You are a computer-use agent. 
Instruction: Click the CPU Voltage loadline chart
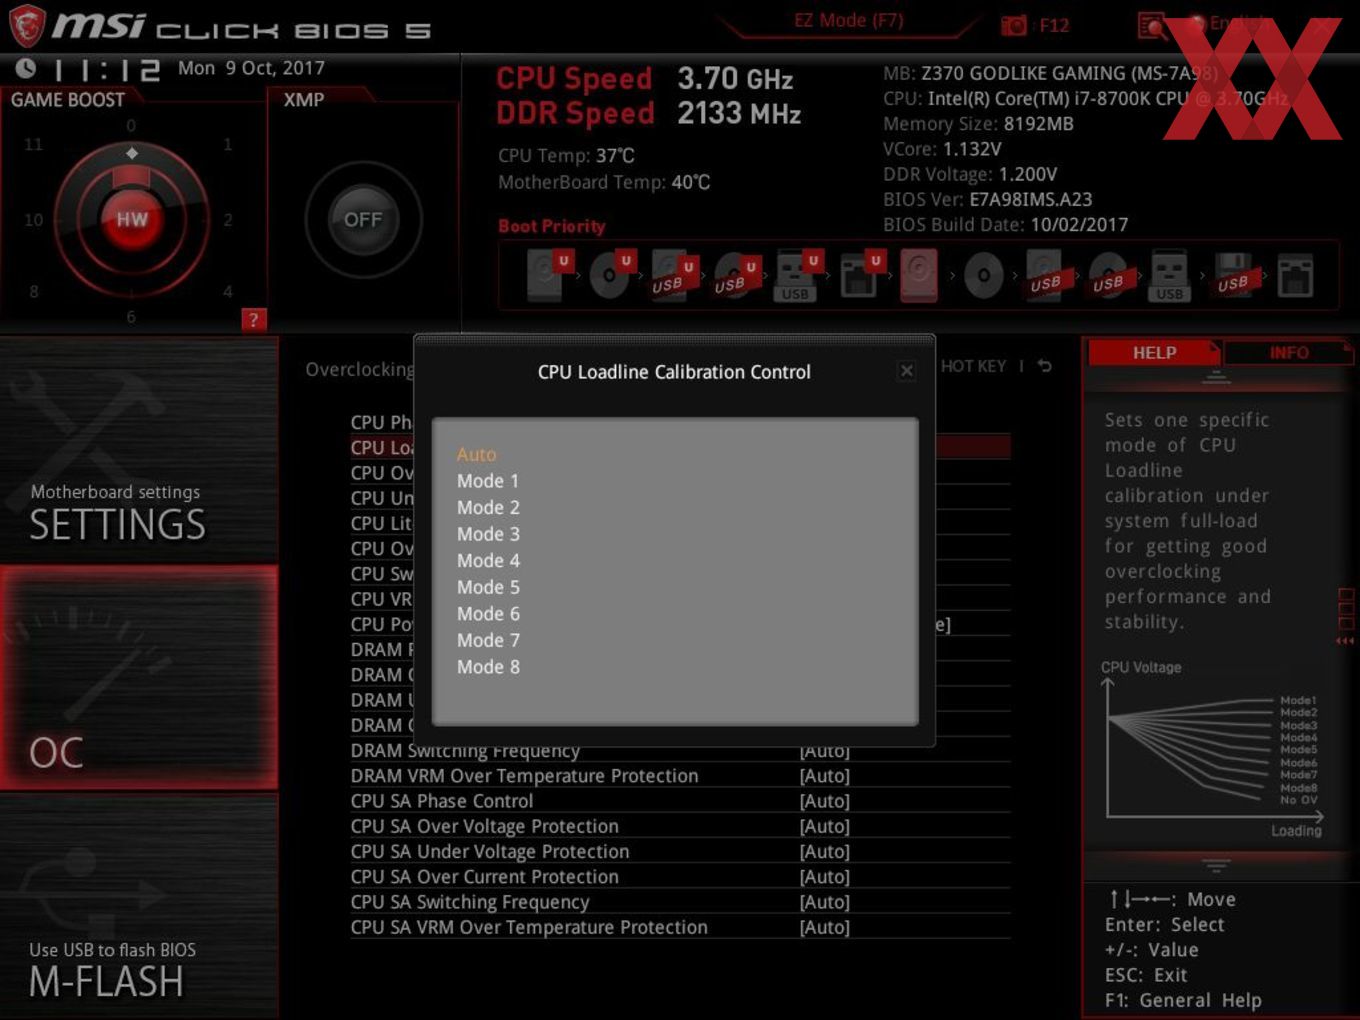click(x=1213, y=749)
